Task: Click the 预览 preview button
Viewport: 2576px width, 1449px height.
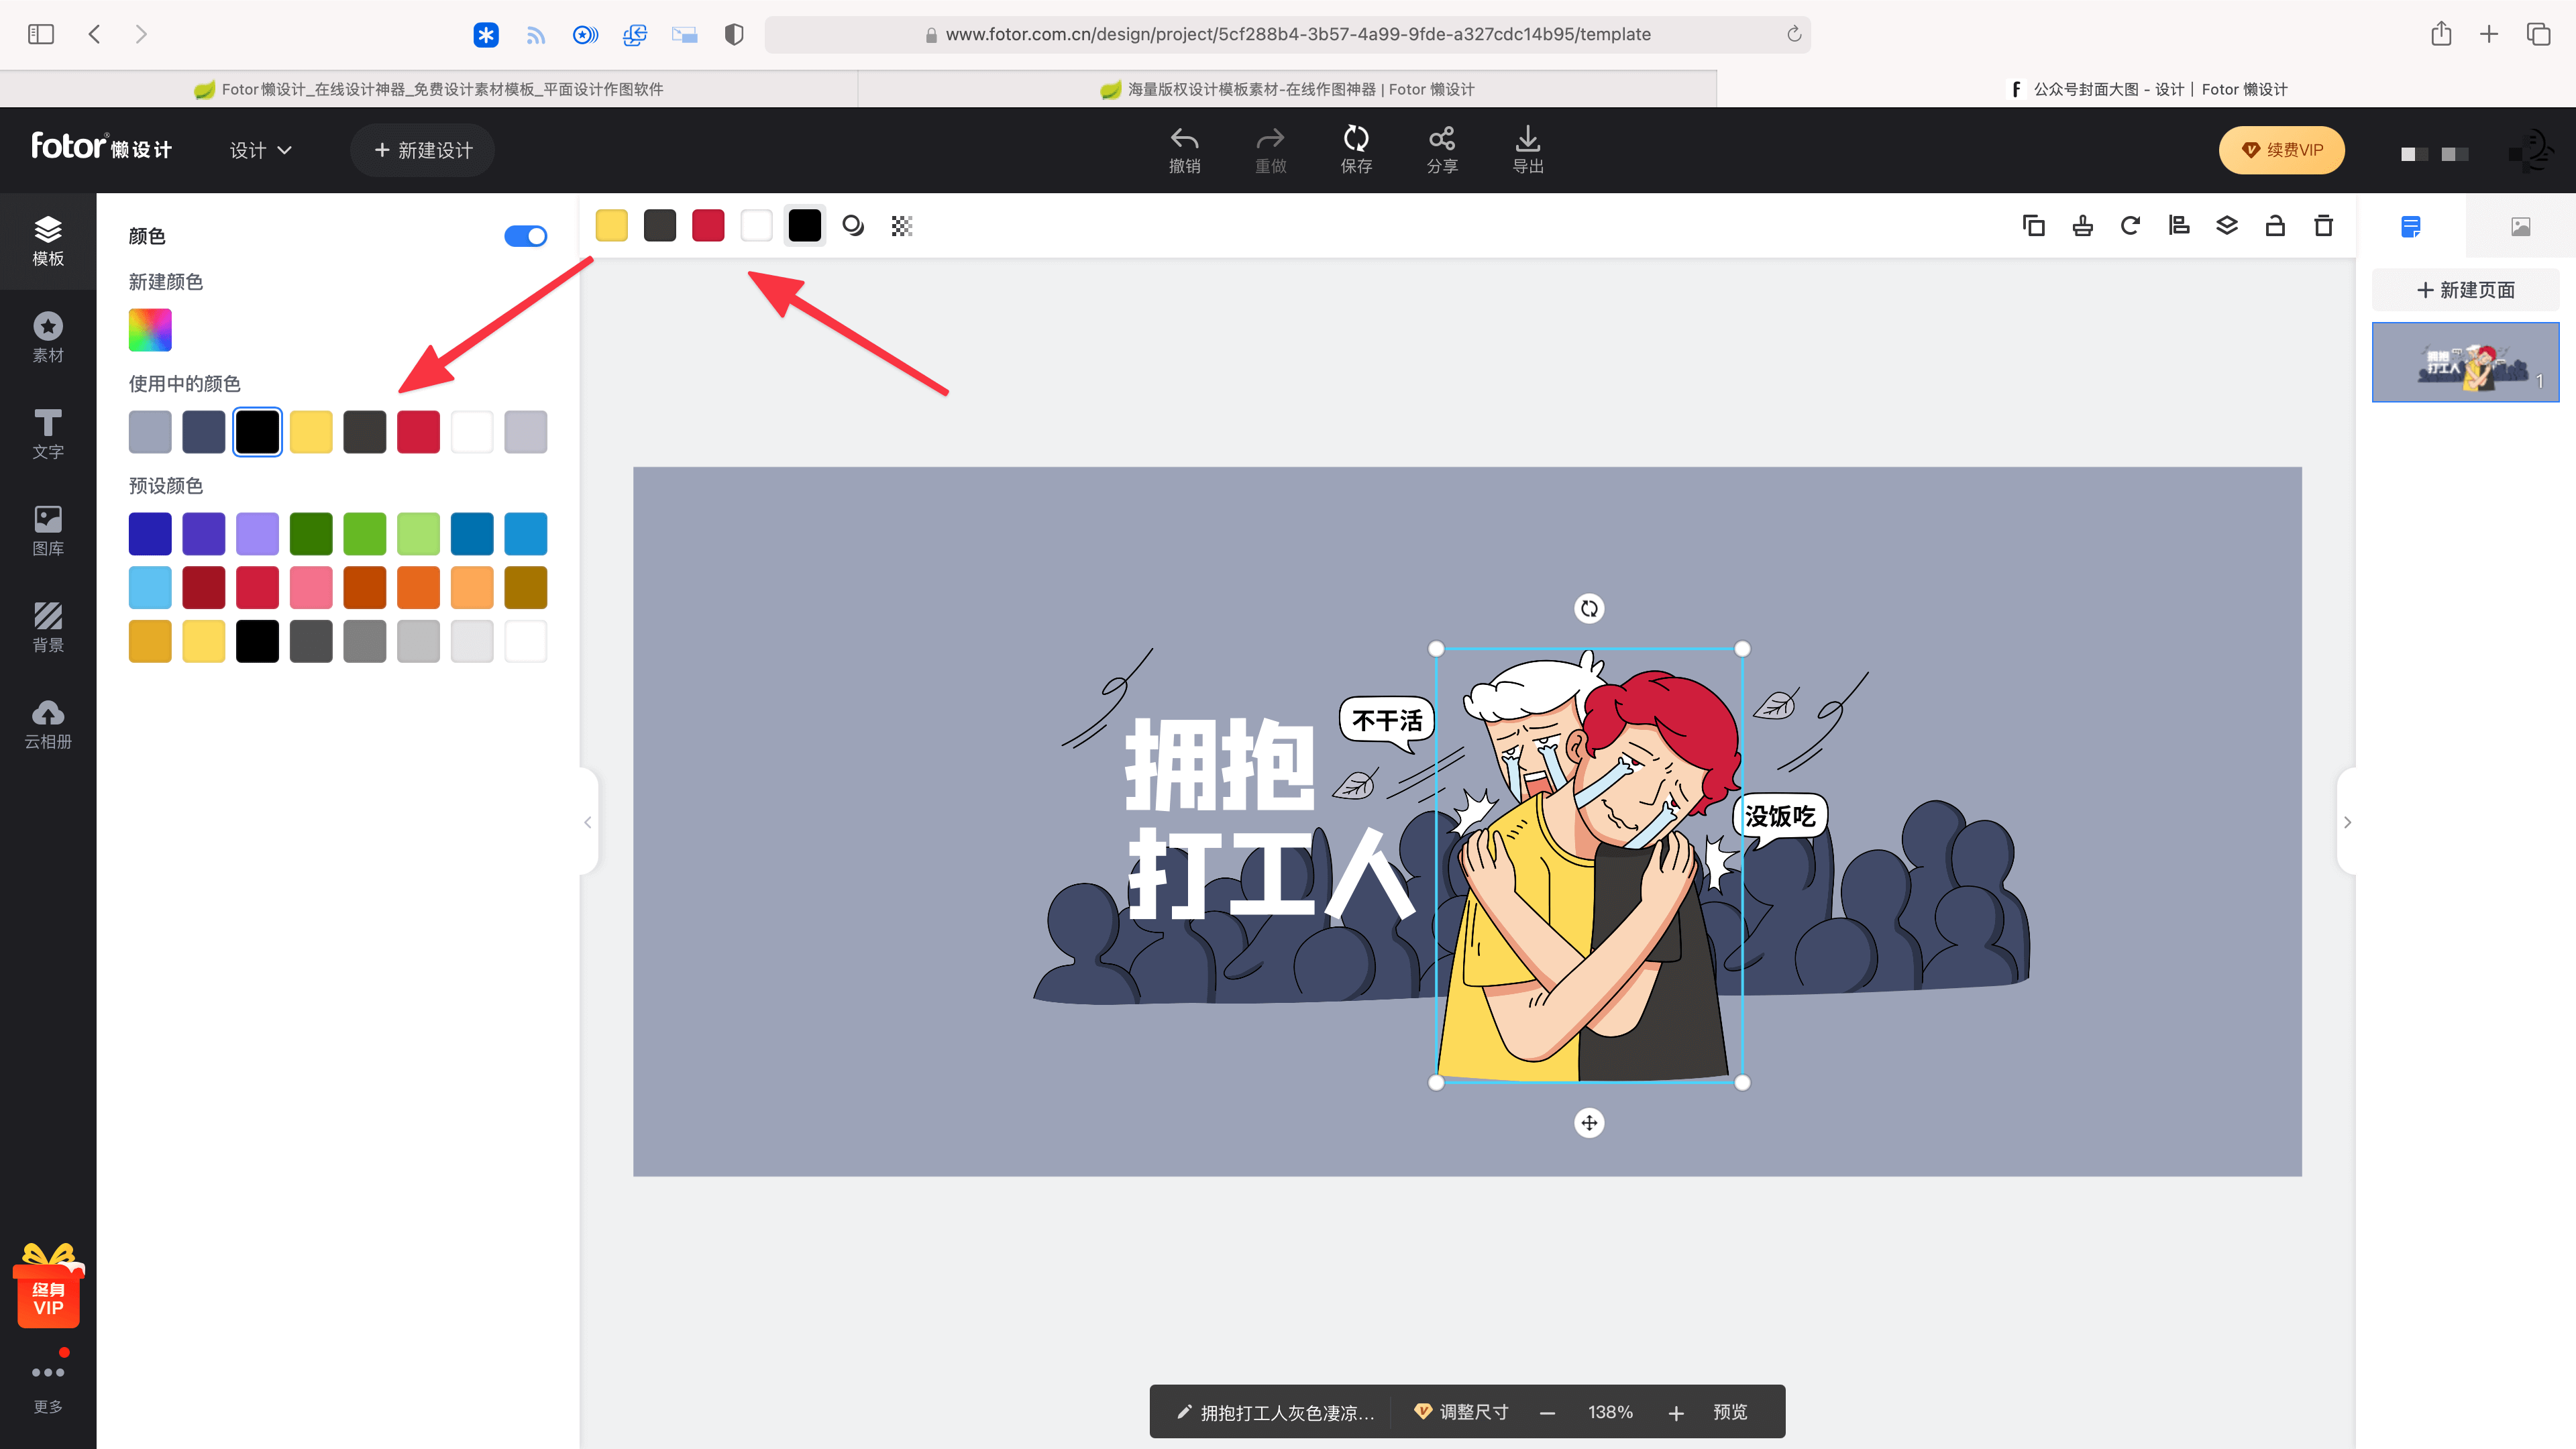Action: [x=1730, y=1411]
